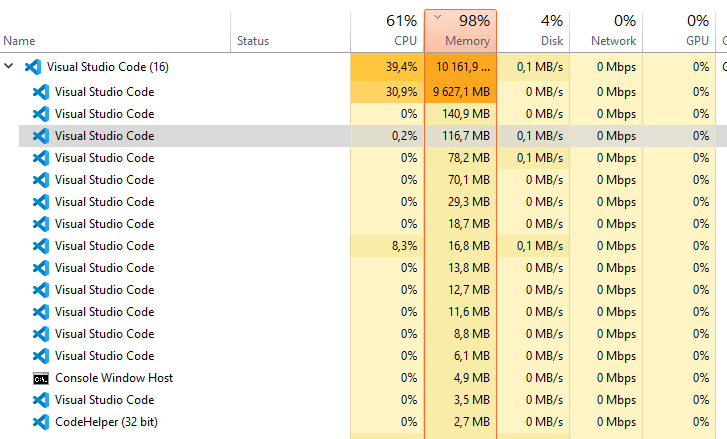This screenshot has width=727, height=439.
Task: Select the Console Window Host process row
Action: click(364, 378)
